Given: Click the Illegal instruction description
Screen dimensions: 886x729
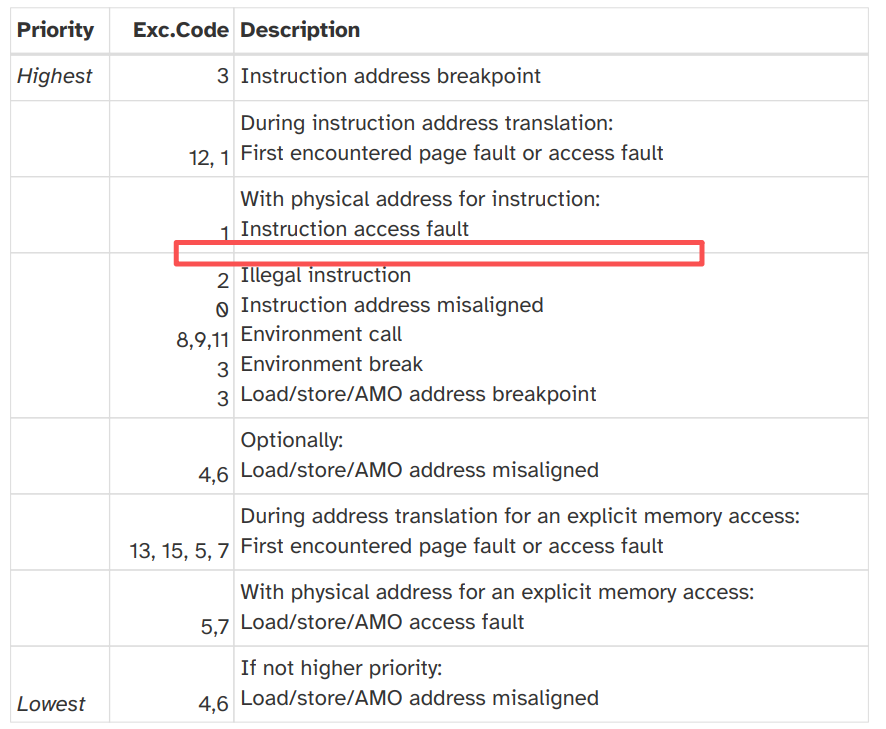Looking at the screenshot, I should (325, 275).
